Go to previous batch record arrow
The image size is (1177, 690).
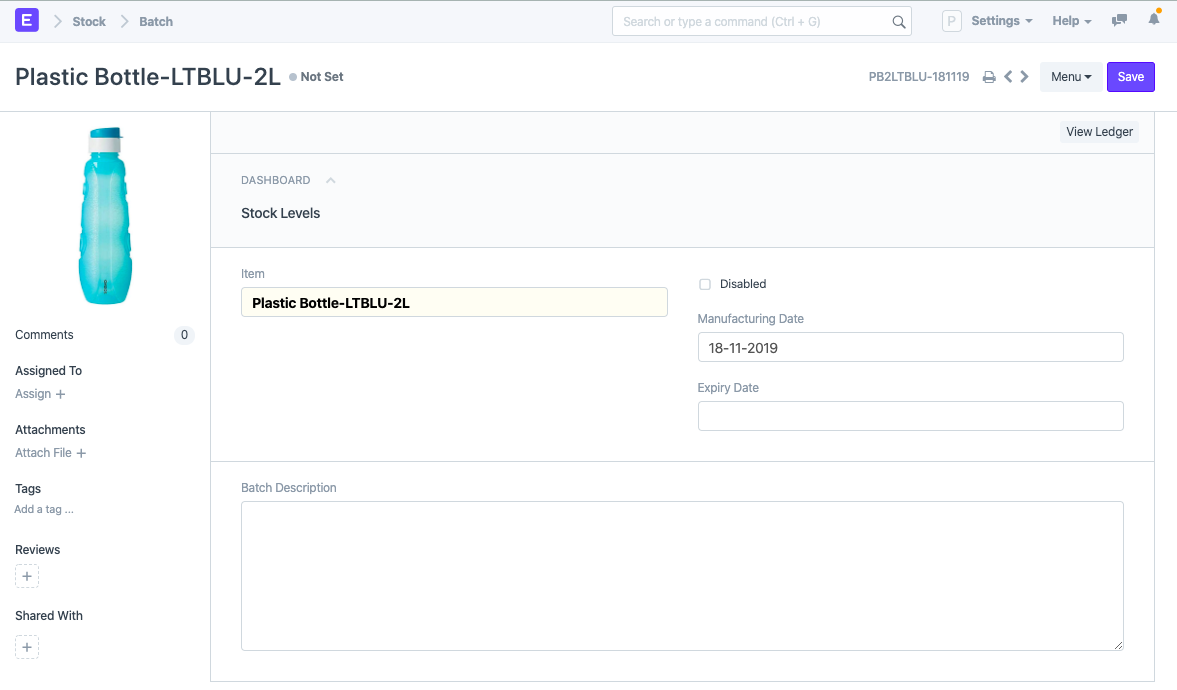click(1008, 77)
